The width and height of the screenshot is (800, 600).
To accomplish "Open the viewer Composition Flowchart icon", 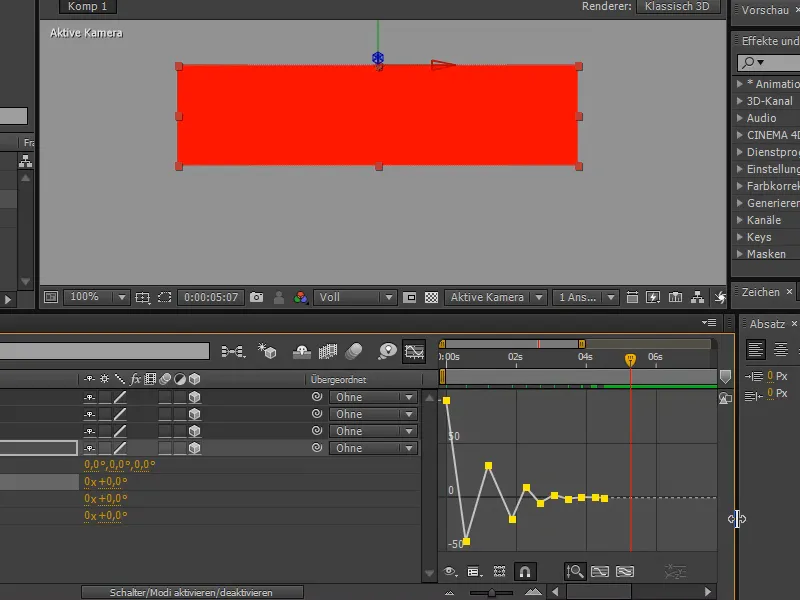I will 697,297.
